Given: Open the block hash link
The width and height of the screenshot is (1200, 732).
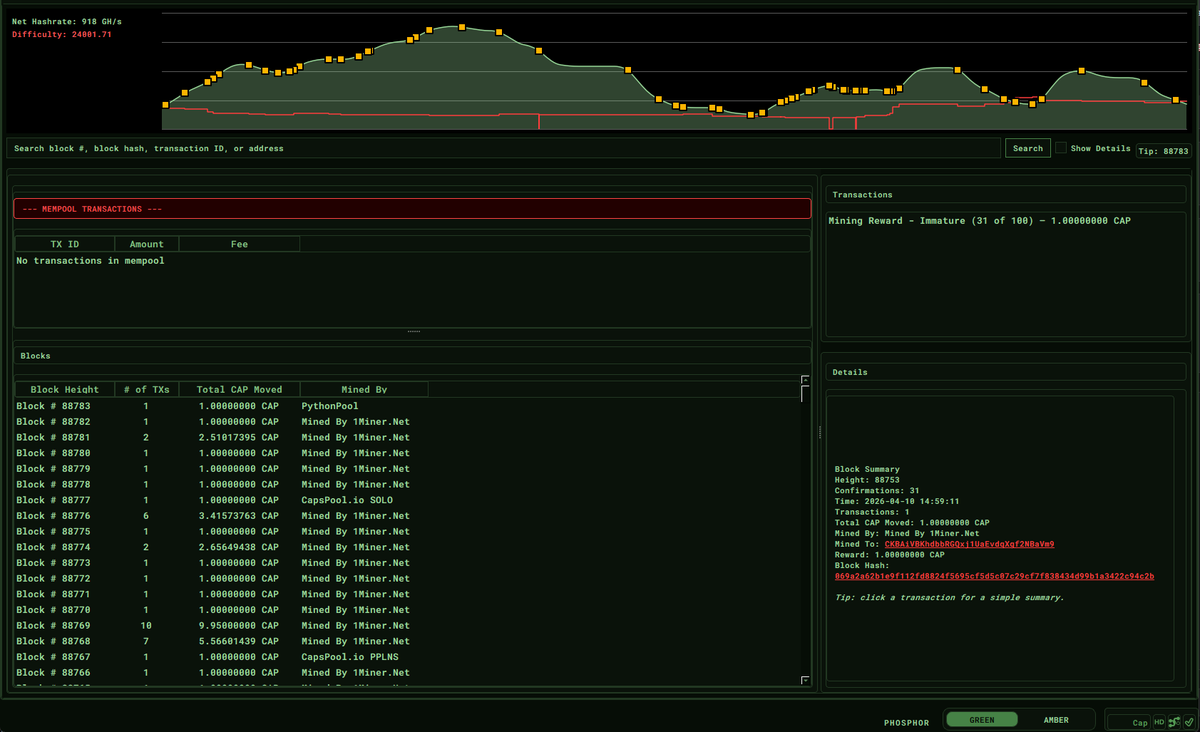Looking at the screenshot, I should tap(994, 576).
